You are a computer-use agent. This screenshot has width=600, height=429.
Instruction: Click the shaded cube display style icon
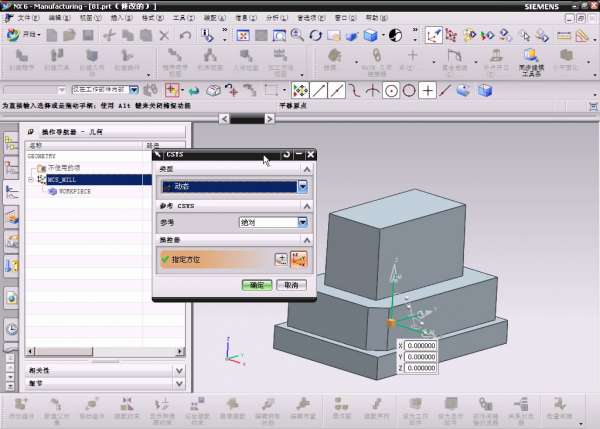372,35
